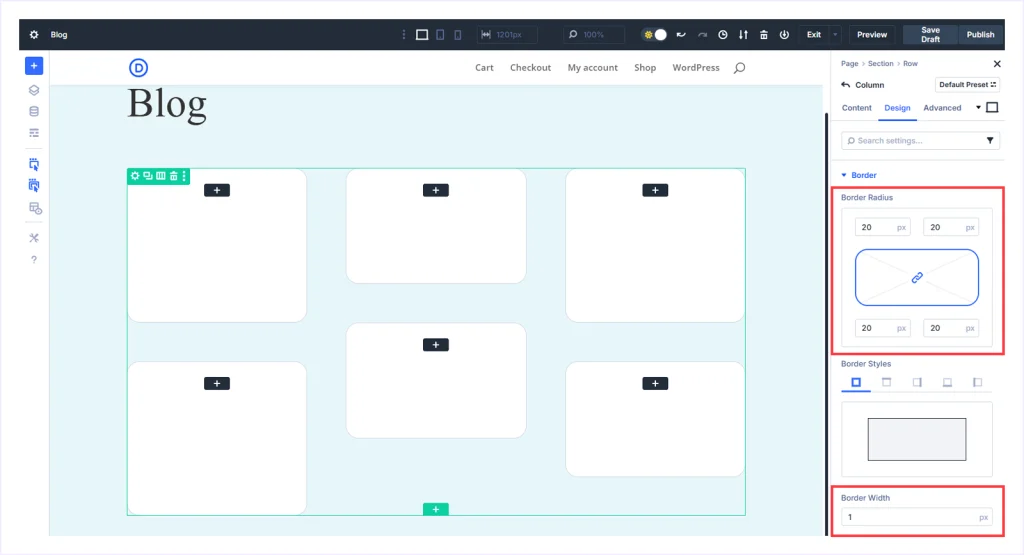Collapse the Border settings group
Screen dimensions: 1024x555
[859, 175]
